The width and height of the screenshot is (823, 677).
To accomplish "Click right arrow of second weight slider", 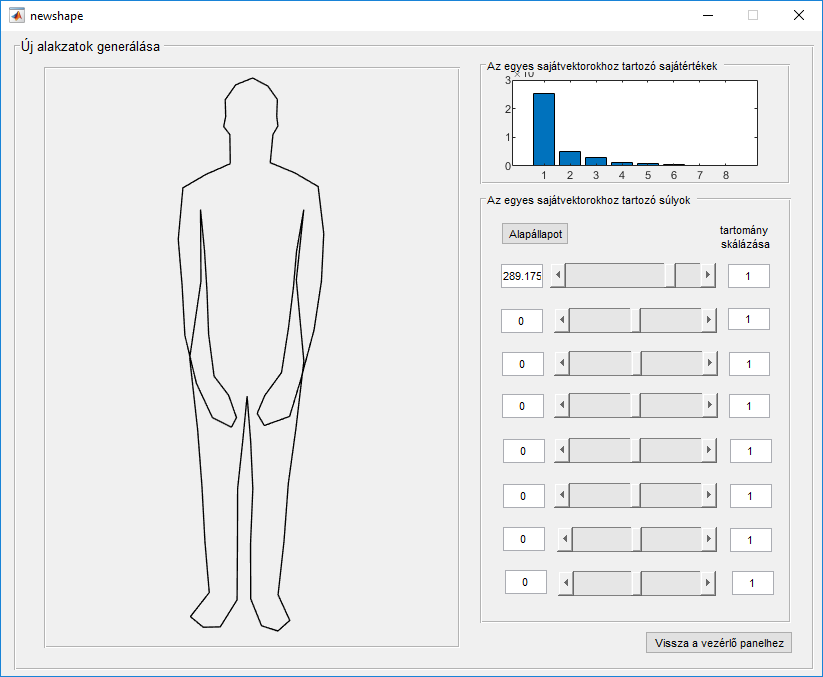I will [709, 320].
